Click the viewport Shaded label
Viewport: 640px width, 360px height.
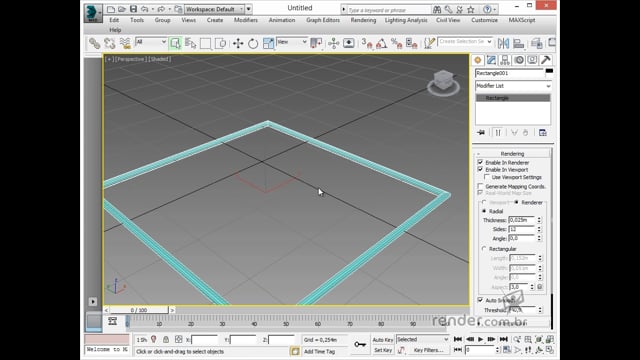(160, 59)
